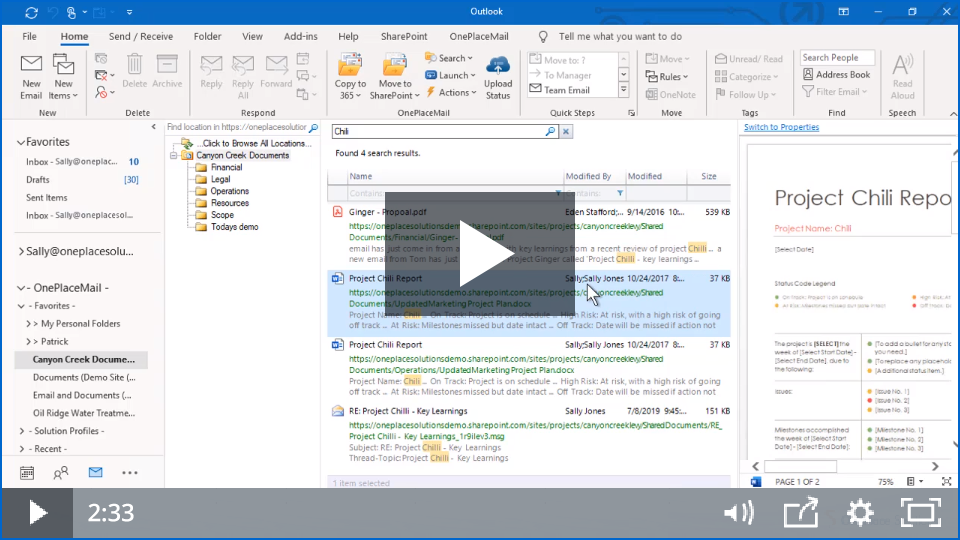Expand the Recent node
The height and width of the screenshot is (540, 960).
pyautogui.click(x=22, y=449)
